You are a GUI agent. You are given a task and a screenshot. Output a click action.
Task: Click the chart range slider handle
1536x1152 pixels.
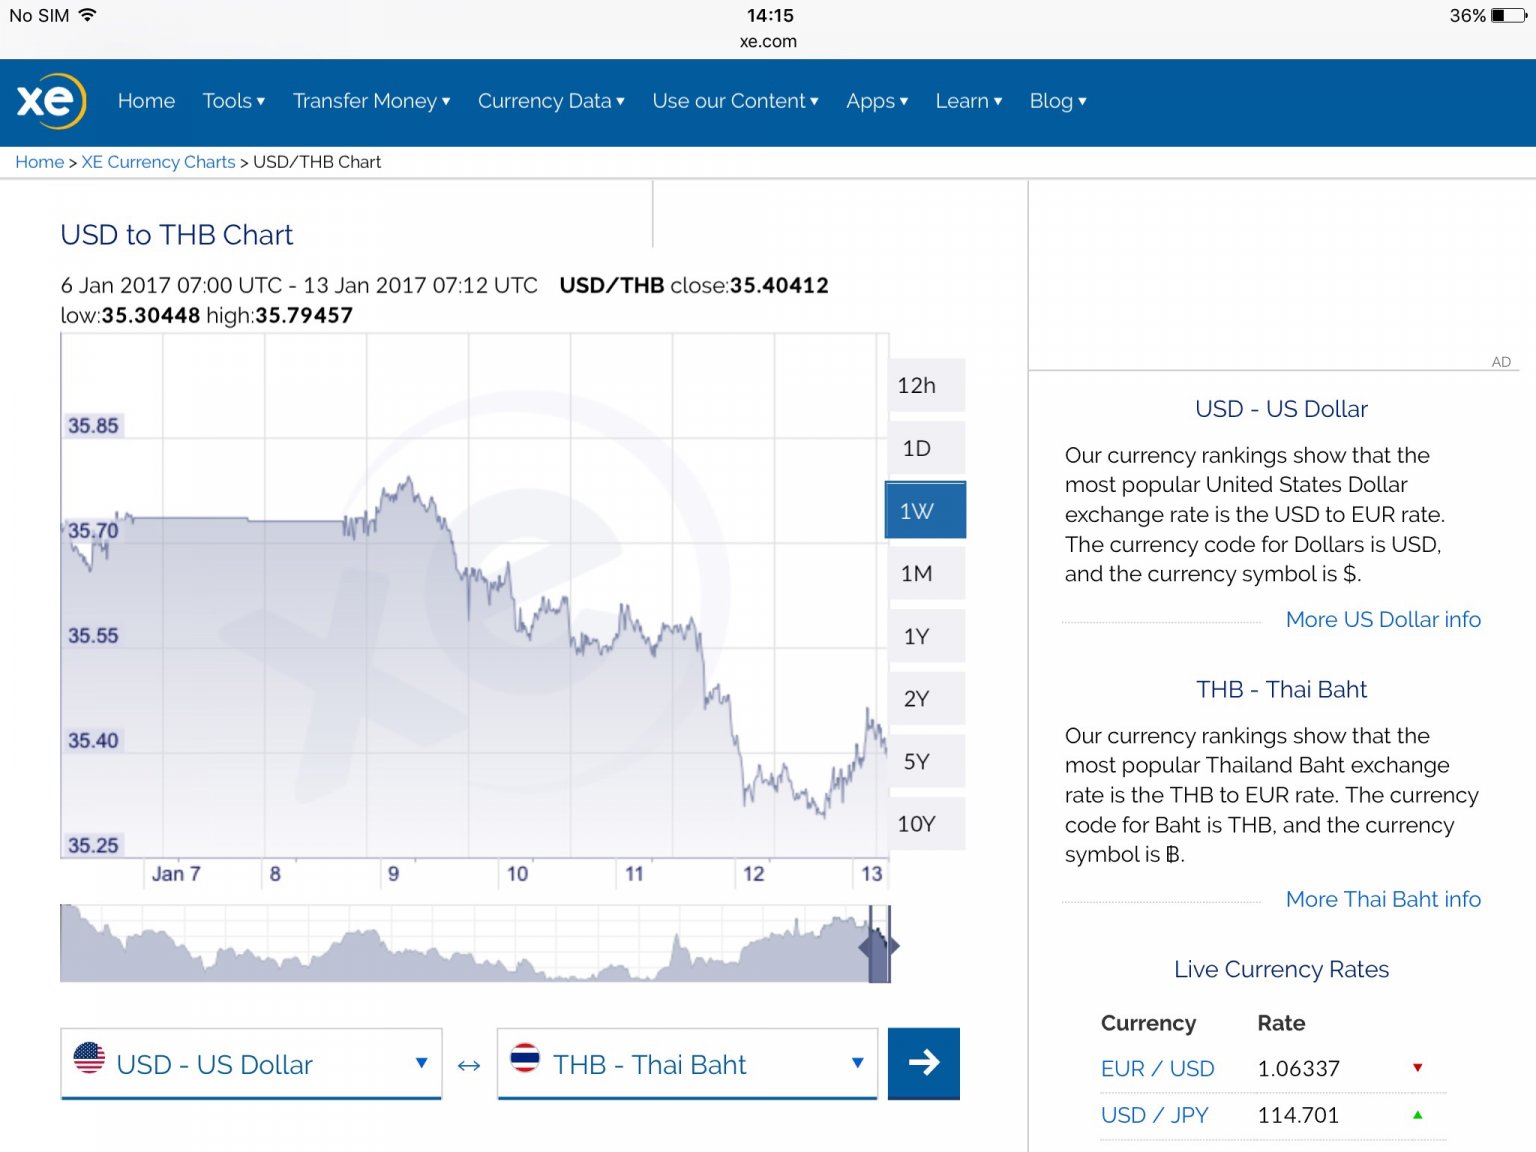(x=878, y=945)
